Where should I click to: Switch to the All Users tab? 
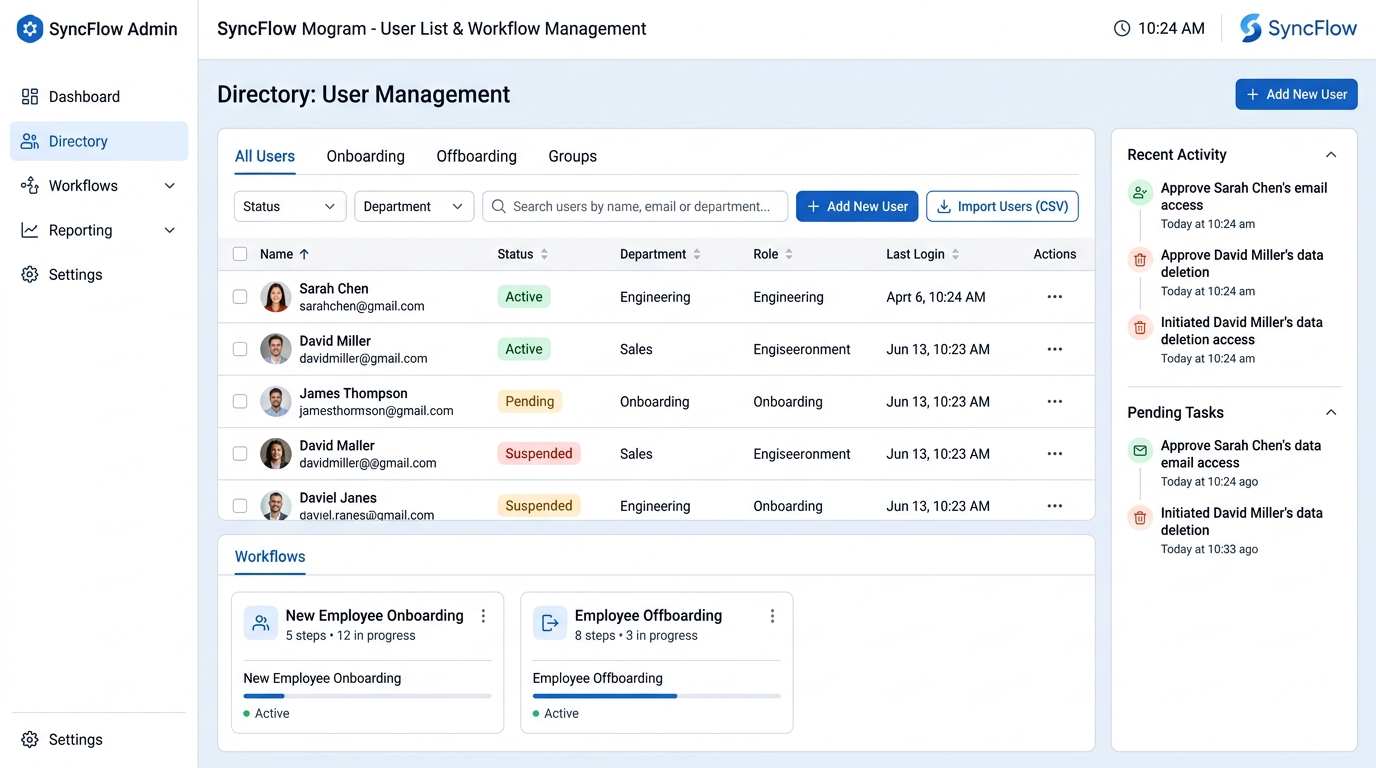(265, 156)
